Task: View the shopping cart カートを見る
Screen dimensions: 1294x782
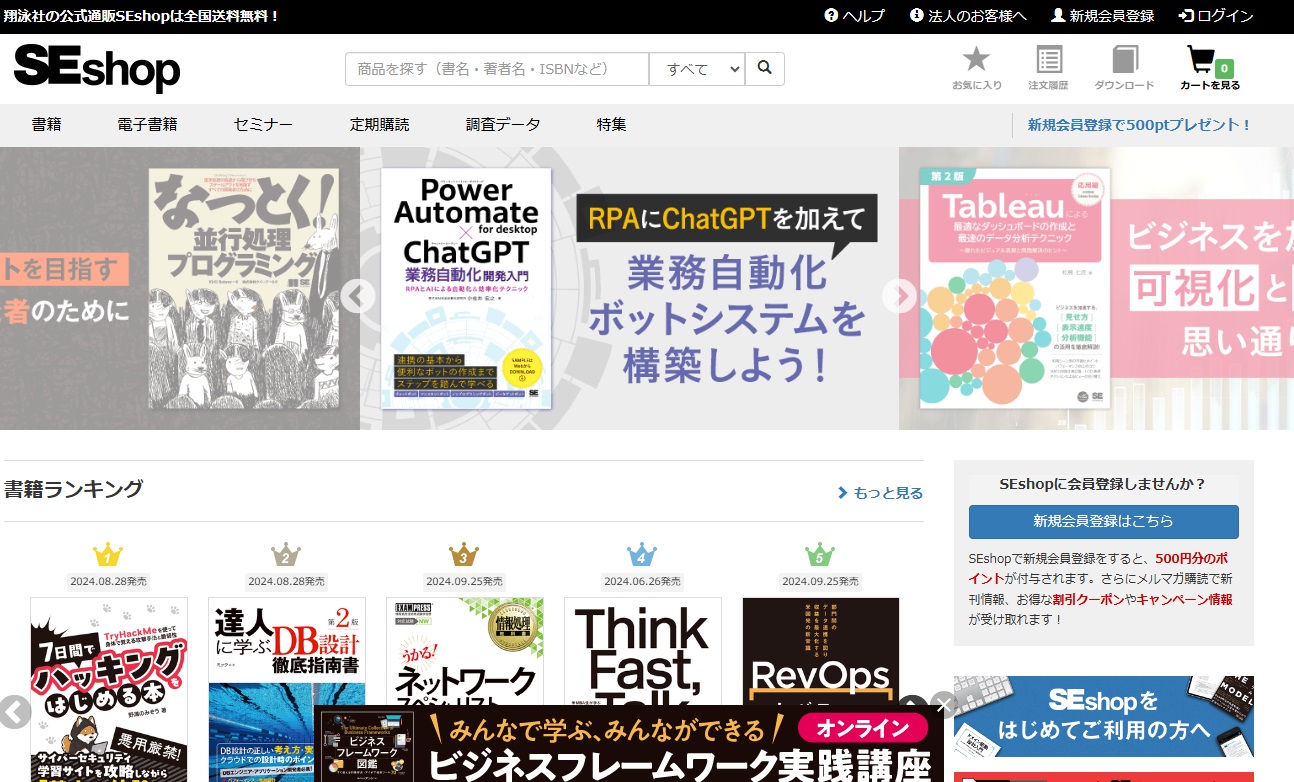Action: tap(1210, 69)
